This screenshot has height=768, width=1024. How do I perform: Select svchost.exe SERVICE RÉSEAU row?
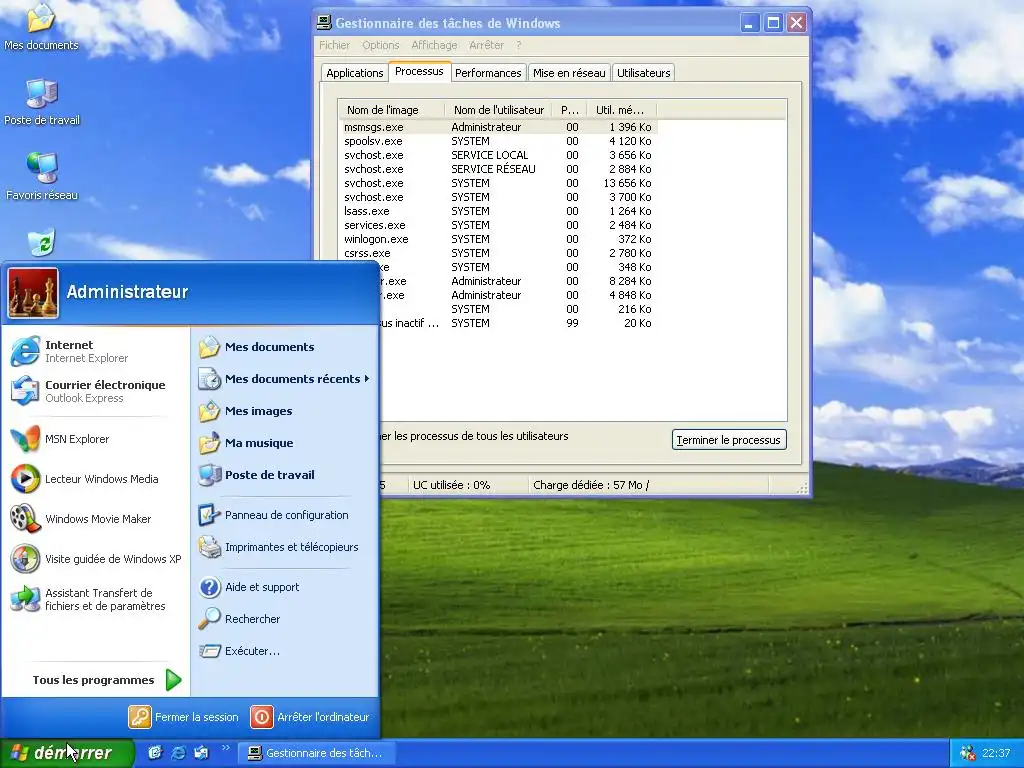pos(500,168)
